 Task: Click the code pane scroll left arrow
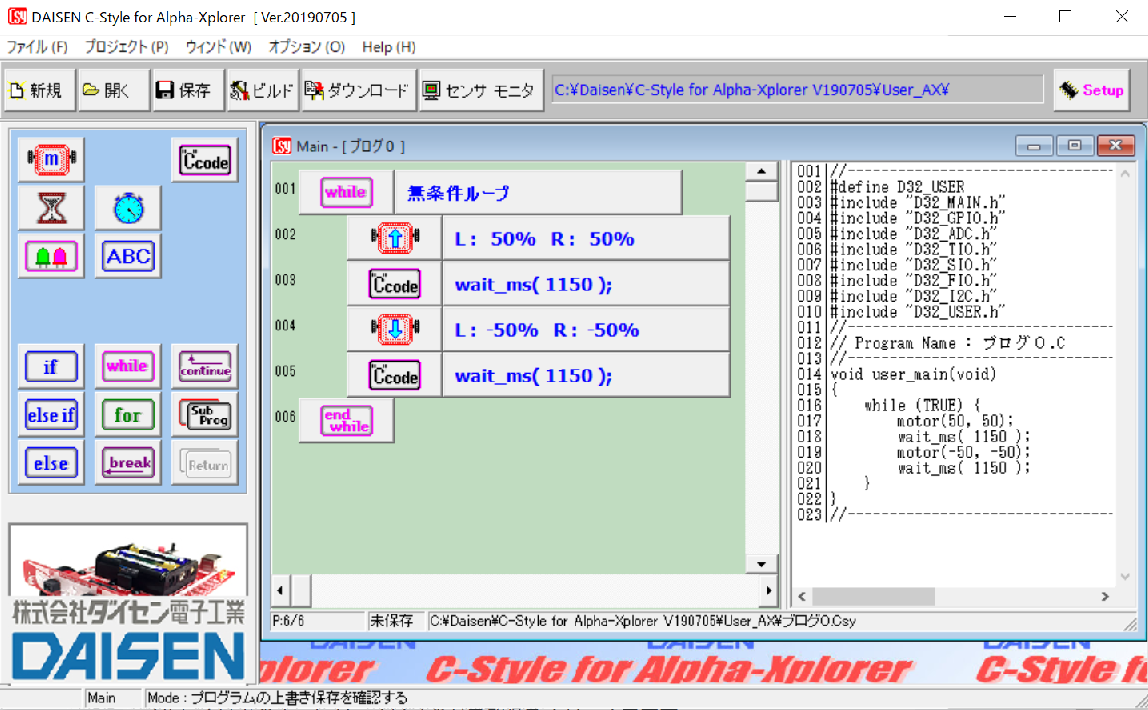tap(802, 597)
